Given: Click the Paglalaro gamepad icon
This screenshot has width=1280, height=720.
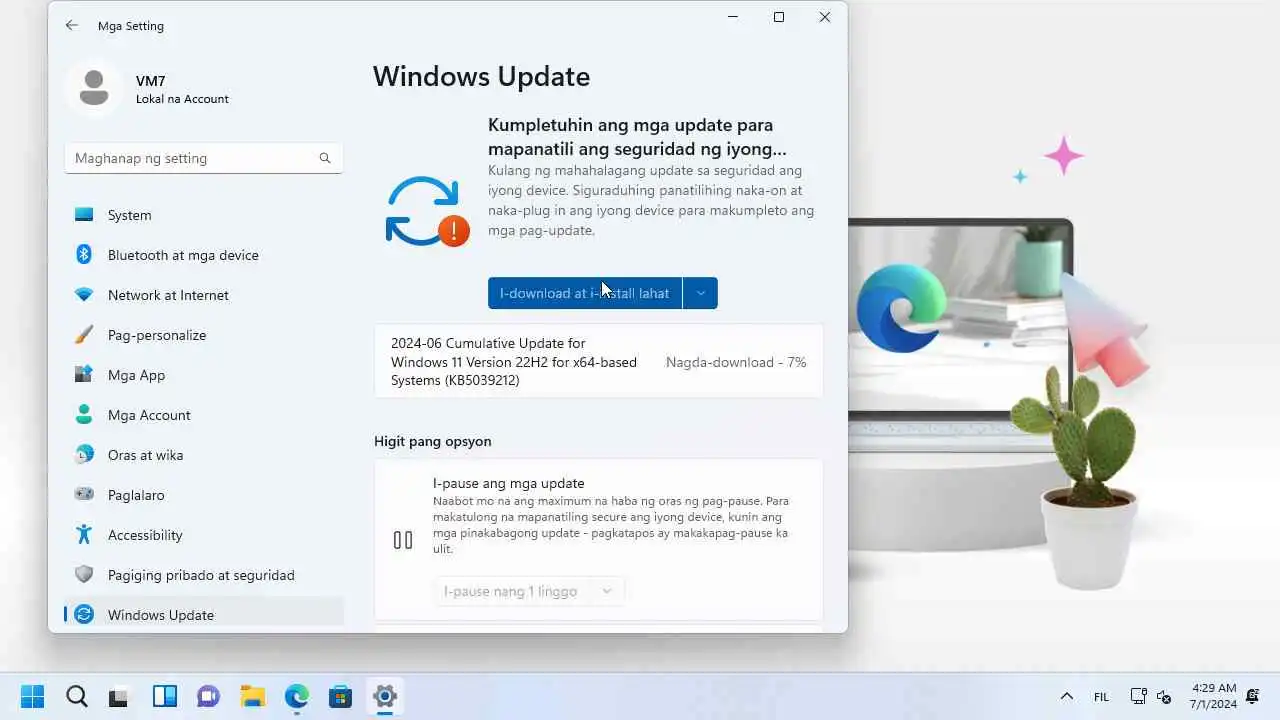Looking at the screenshot, I should click(84, 495).
